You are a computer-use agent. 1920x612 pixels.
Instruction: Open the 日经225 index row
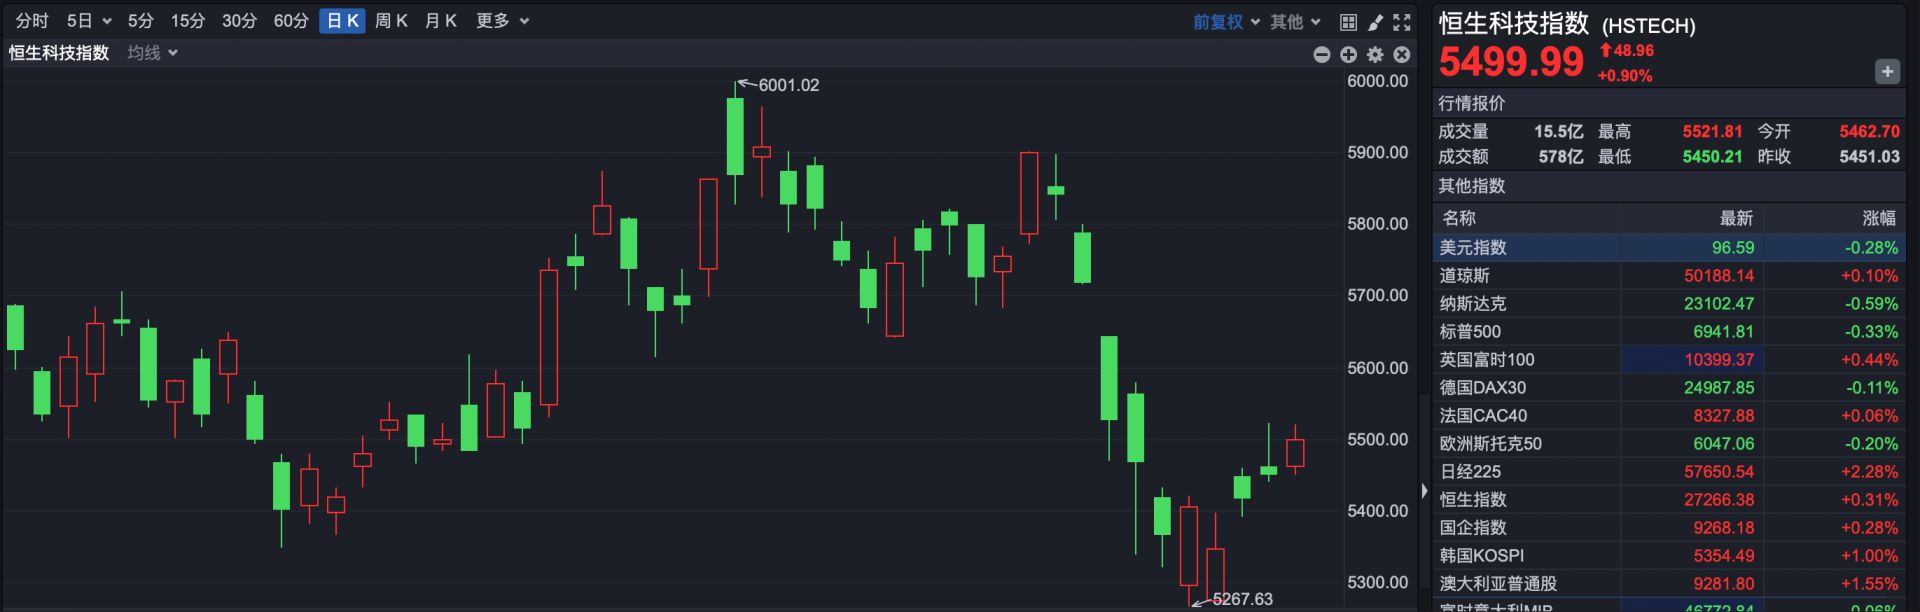click(x=1470, y=472)
